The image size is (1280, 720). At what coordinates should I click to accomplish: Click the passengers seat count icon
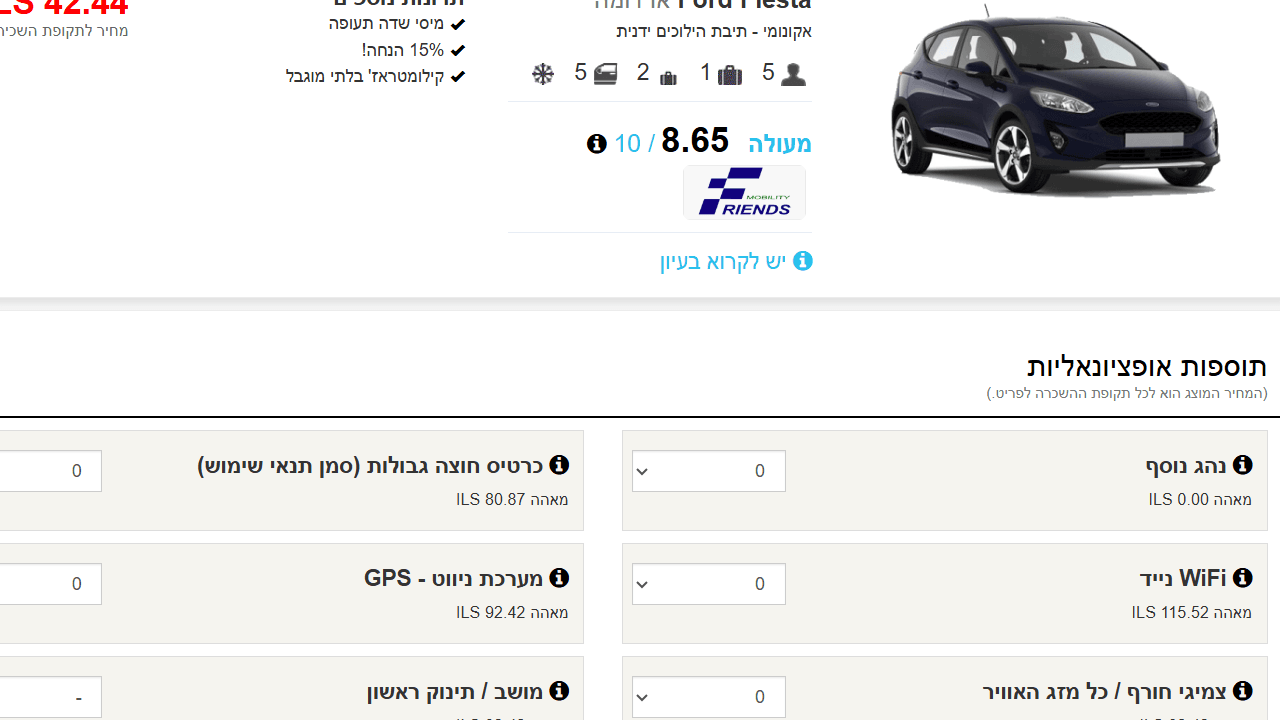tap(793, 75)
